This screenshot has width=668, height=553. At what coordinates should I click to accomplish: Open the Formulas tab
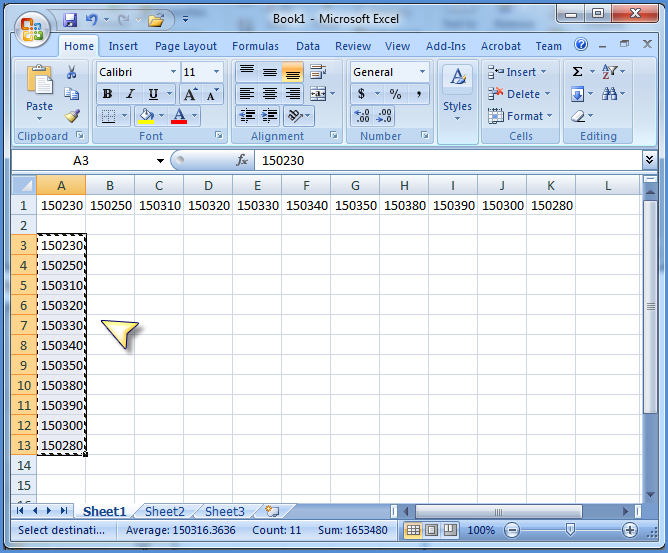(255, 46)
